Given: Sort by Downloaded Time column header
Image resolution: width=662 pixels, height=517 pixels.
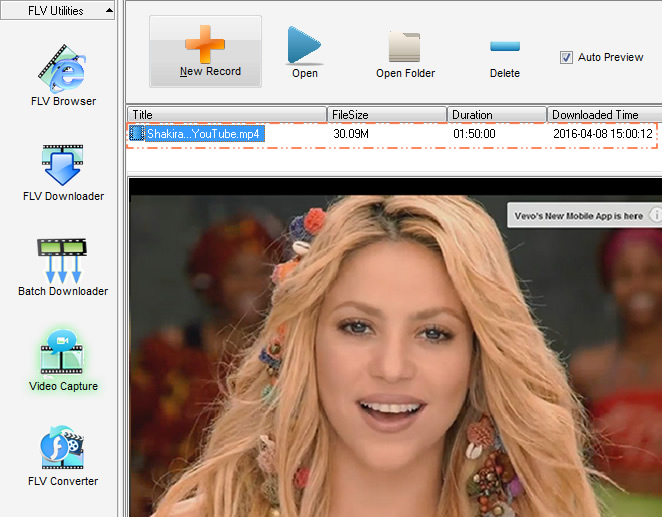Looking at the screenshot, I should (x=603, y=115).
